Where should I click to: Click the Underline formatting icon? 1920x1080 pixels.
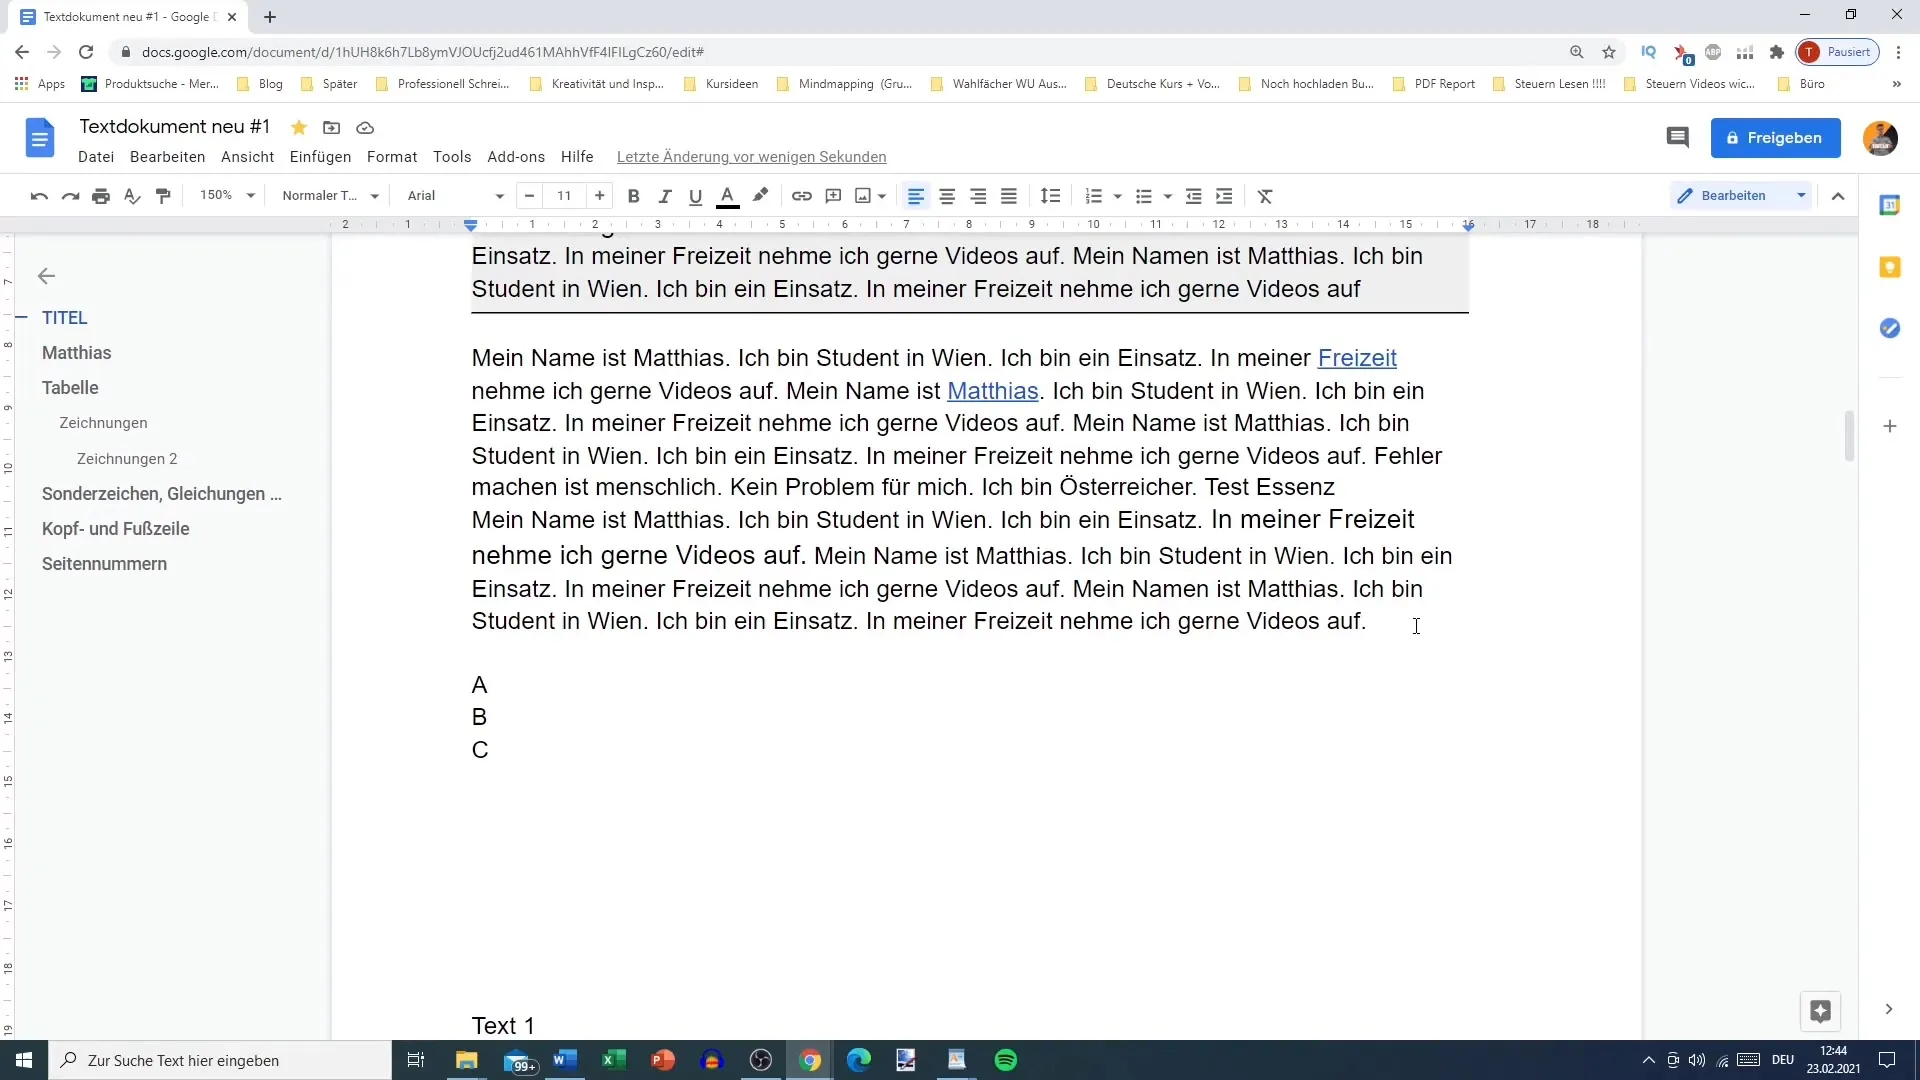coord(696,195)
